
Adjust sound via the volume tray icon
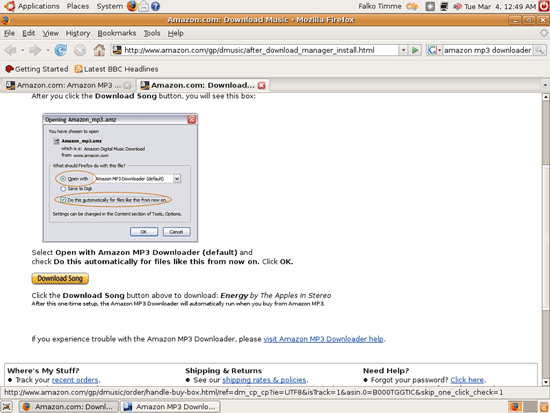(x=457, y=6)
